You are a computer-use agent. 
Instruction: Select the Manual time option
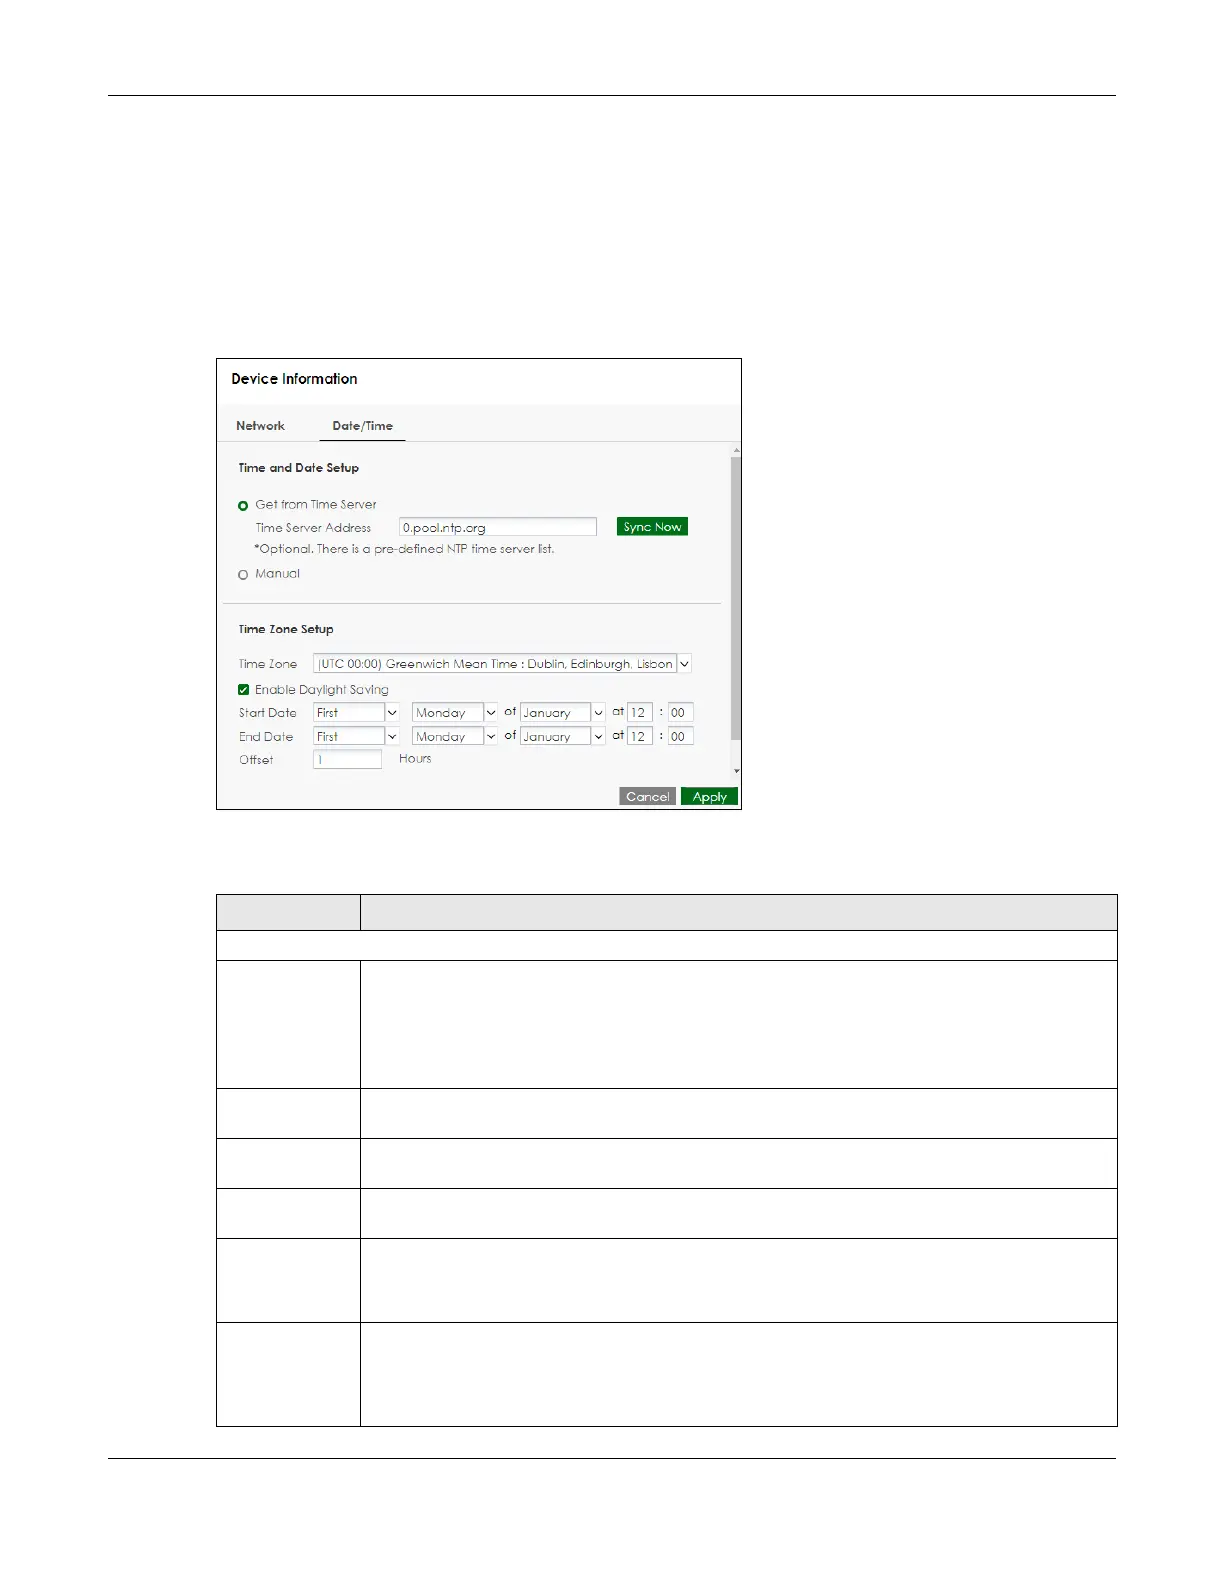coord(243,575)
